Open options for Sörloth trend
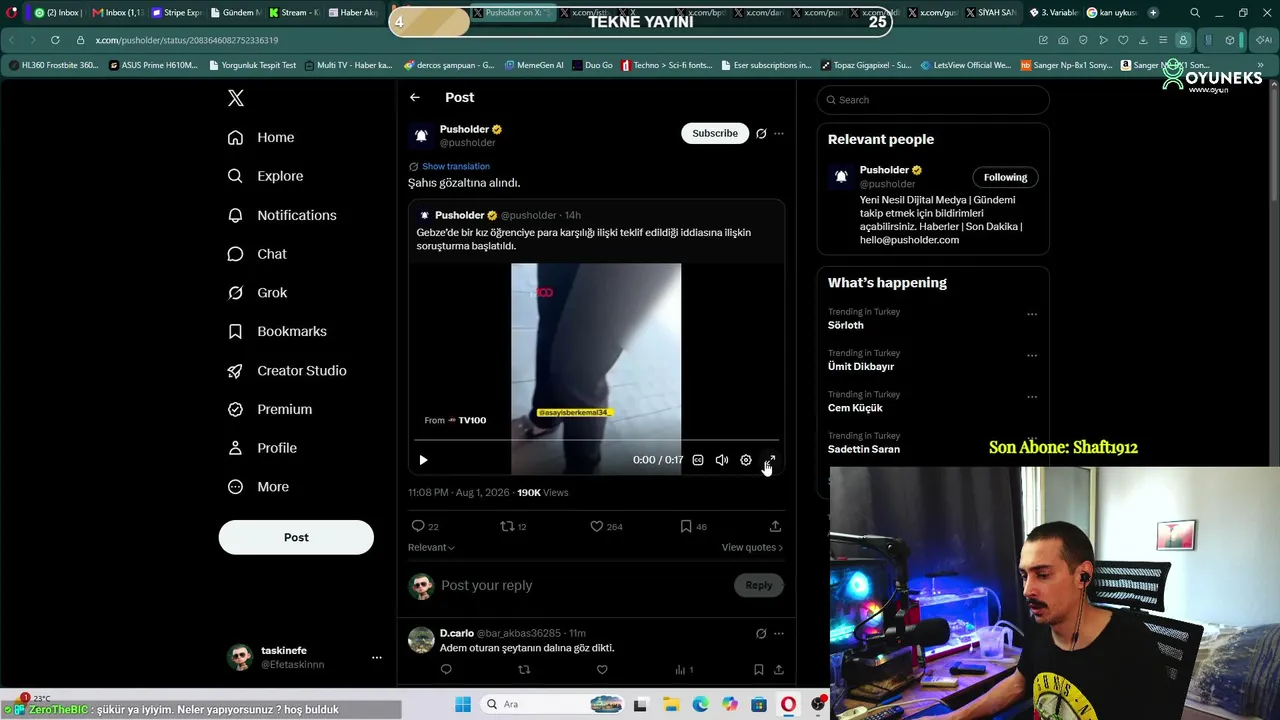This screenshot has width=1280, height=720. 1032,314
